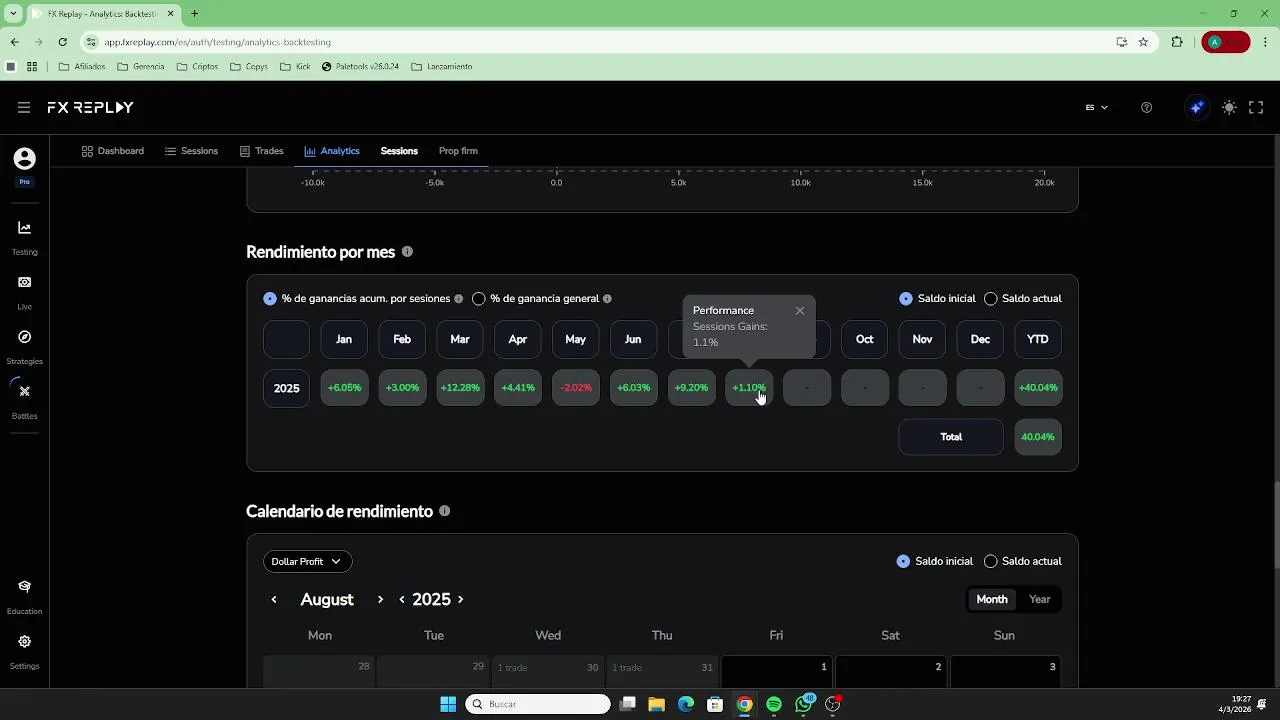Open Spotify from taskbar
1280x720 pixels.
click(x=774, y=704)
